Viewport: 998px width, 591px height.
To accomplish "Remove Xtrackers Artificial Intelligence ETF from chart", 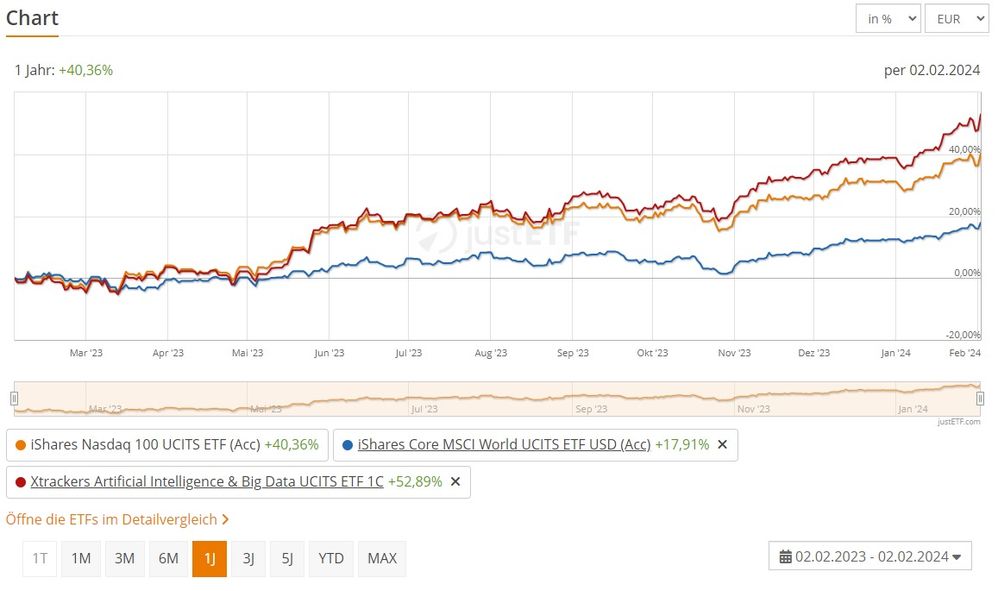I will point(455,482).
